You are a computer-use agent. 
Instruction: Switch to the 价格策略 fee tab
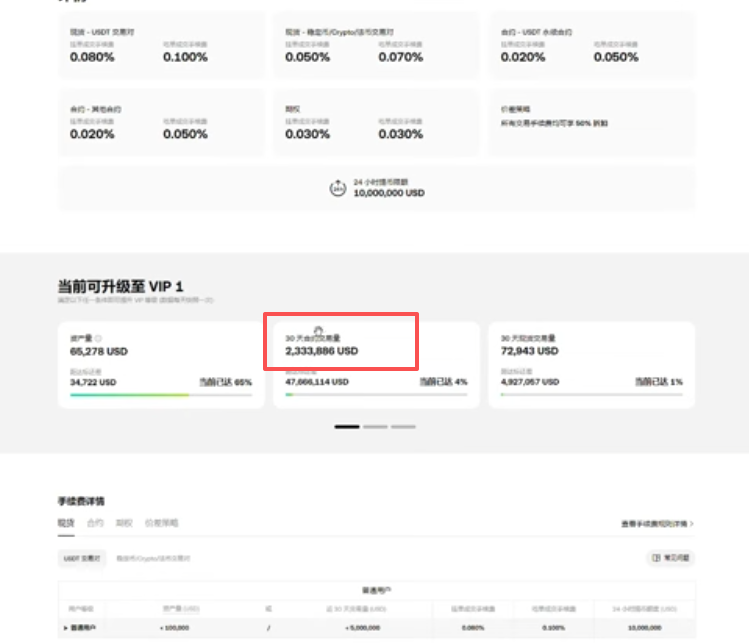161,523
